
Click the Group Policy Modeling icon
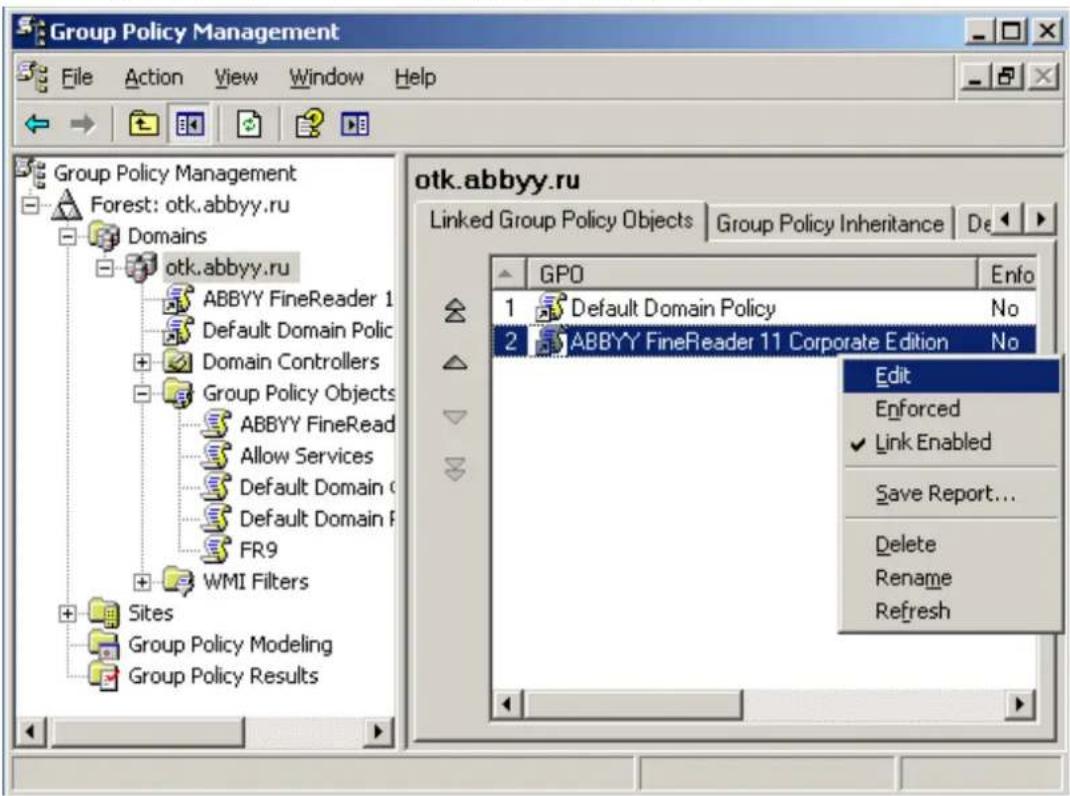click(104, 644)
